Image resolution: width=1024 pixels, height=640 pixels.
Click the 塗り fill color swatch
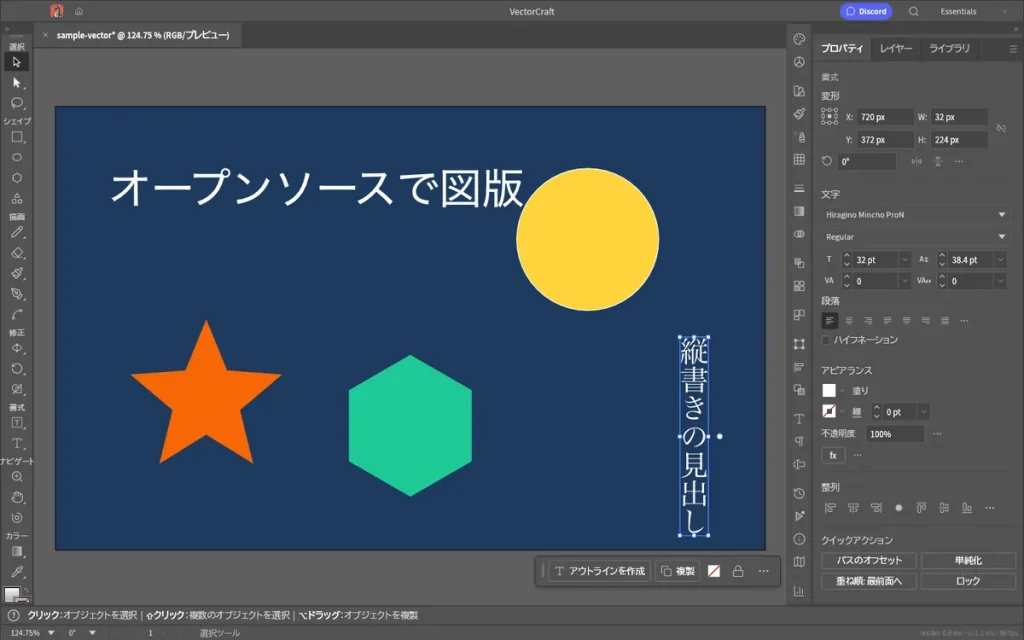pyautogui.click(x=829, y=391)
